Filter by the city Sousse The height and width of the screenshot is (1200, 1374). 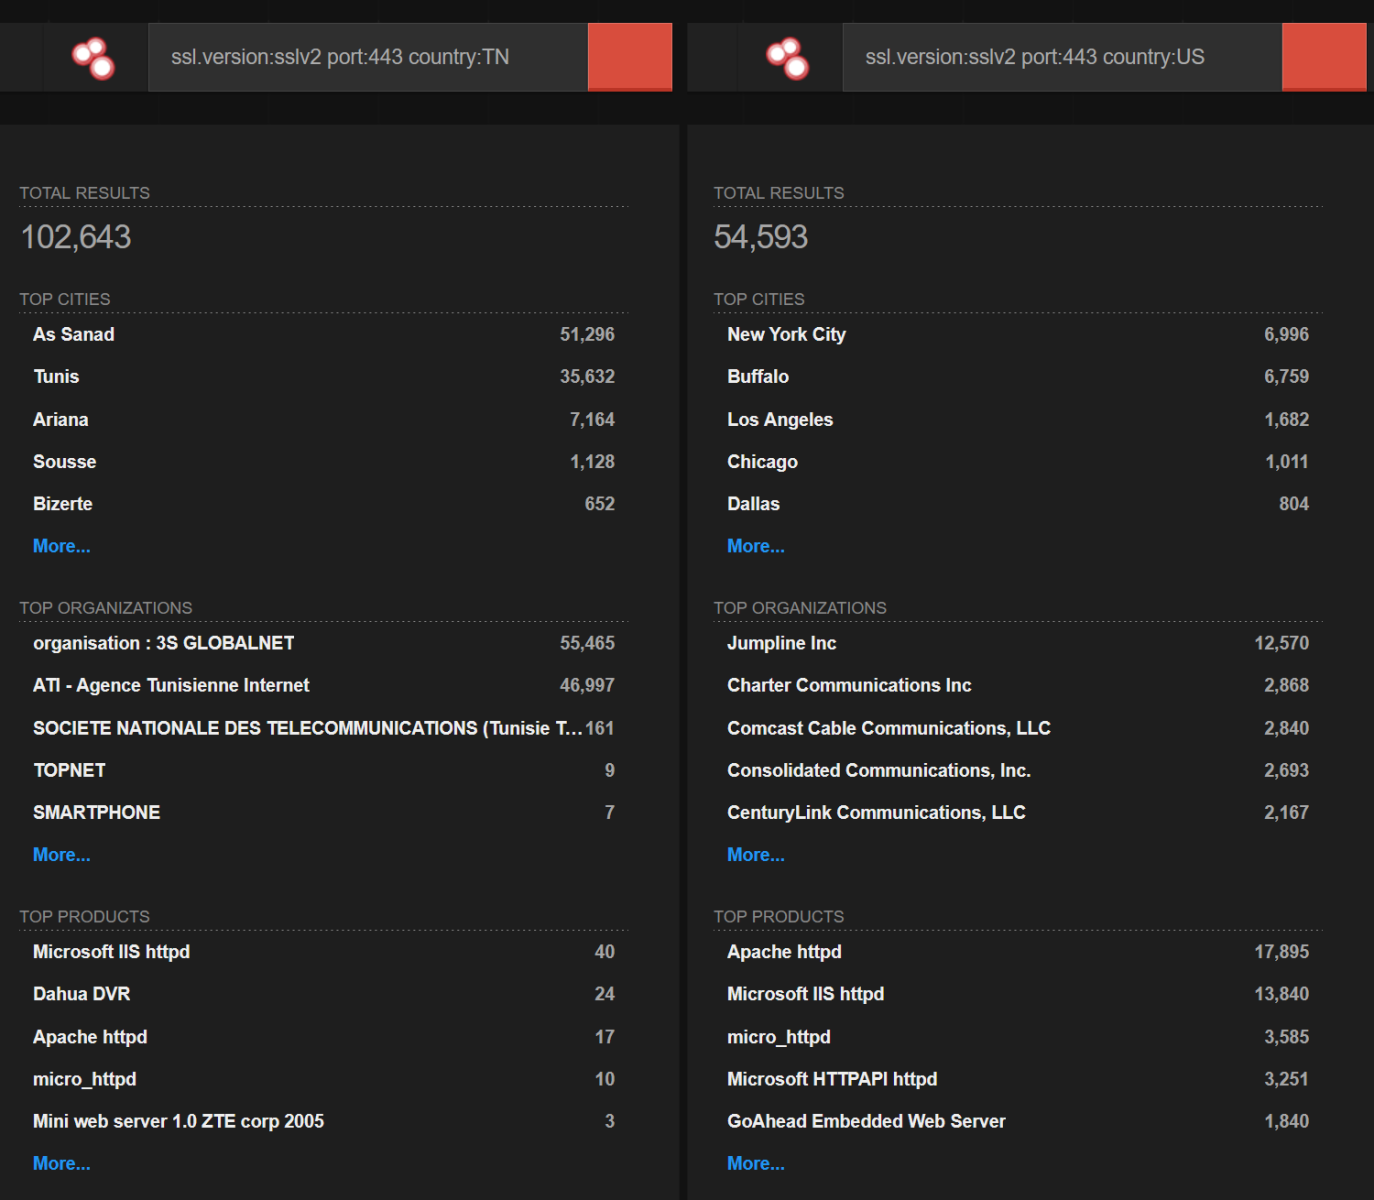pyautogui.click(x=65, y=461)
